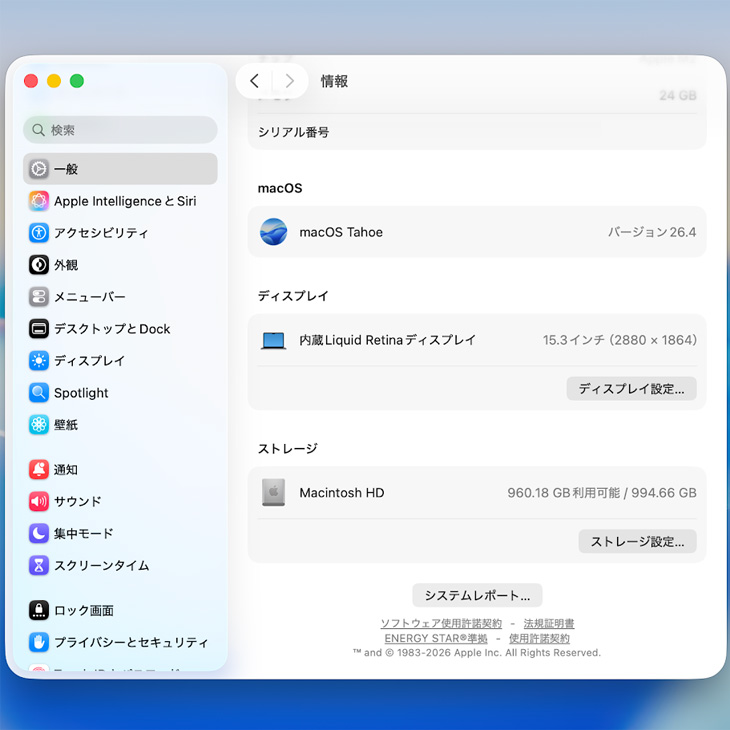Screen dimensions: 730x730
Task: Open the サウンド settings item
Action: pos(80,502)
